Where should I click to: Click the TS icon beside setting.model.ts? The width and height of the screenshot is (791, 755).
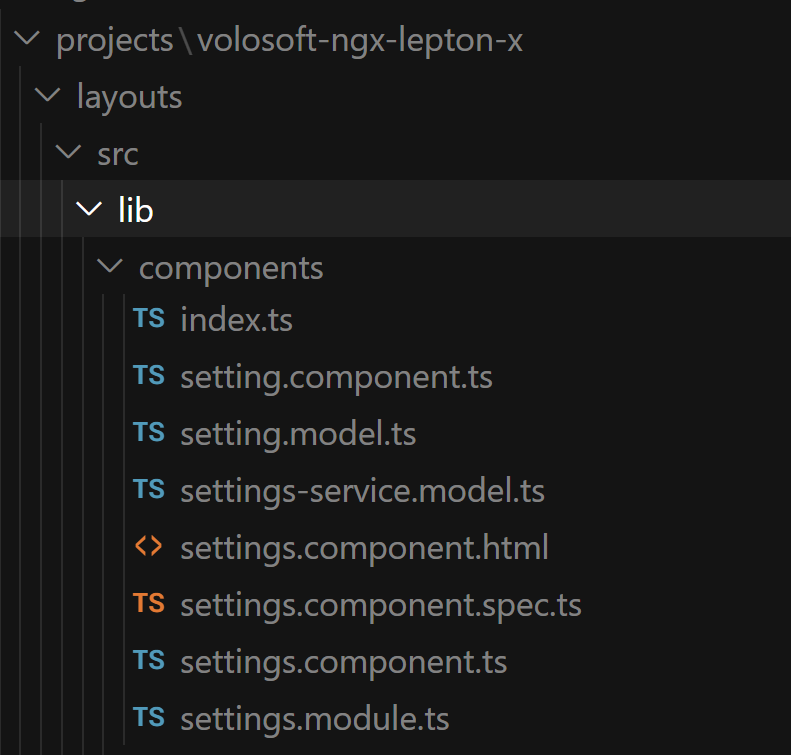tap(149, 433)
